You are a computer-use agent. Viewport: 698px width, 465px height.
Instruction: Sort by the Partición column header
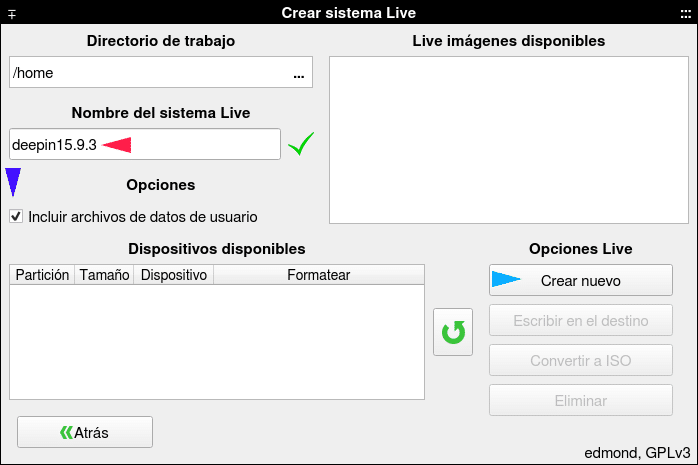[x=42, y=275]
